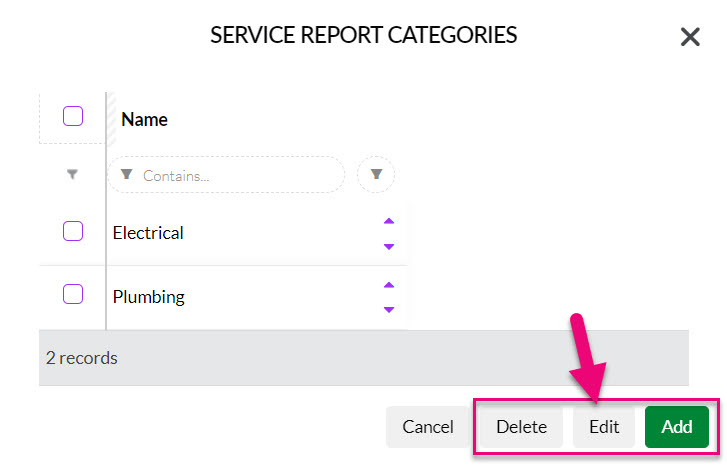Click the Name column header
Screen dimensions: 727x466
coord(144,120)
